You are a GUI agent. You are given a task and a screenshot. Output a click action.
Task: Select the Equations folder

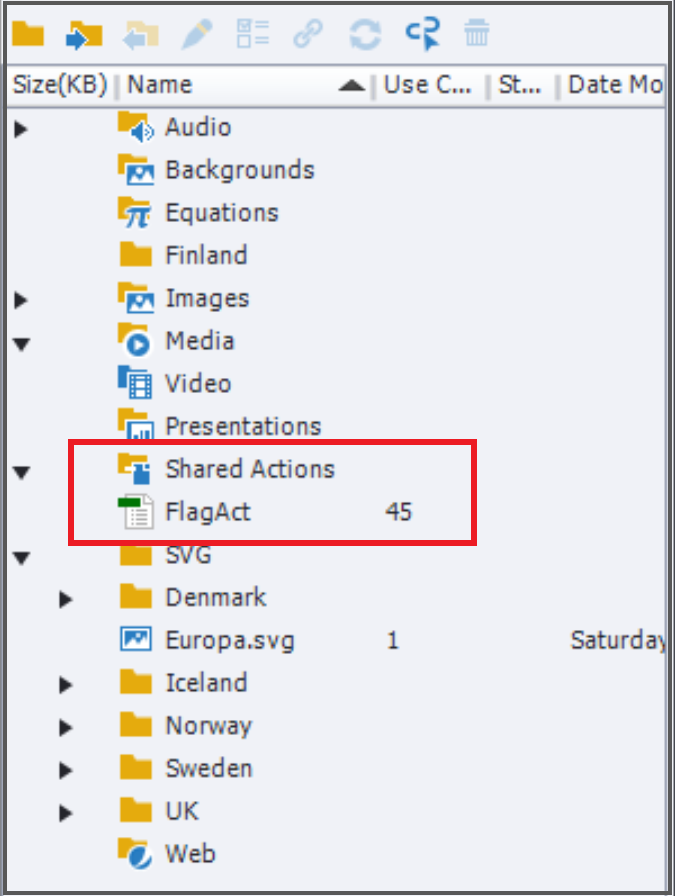coord(221,213)
